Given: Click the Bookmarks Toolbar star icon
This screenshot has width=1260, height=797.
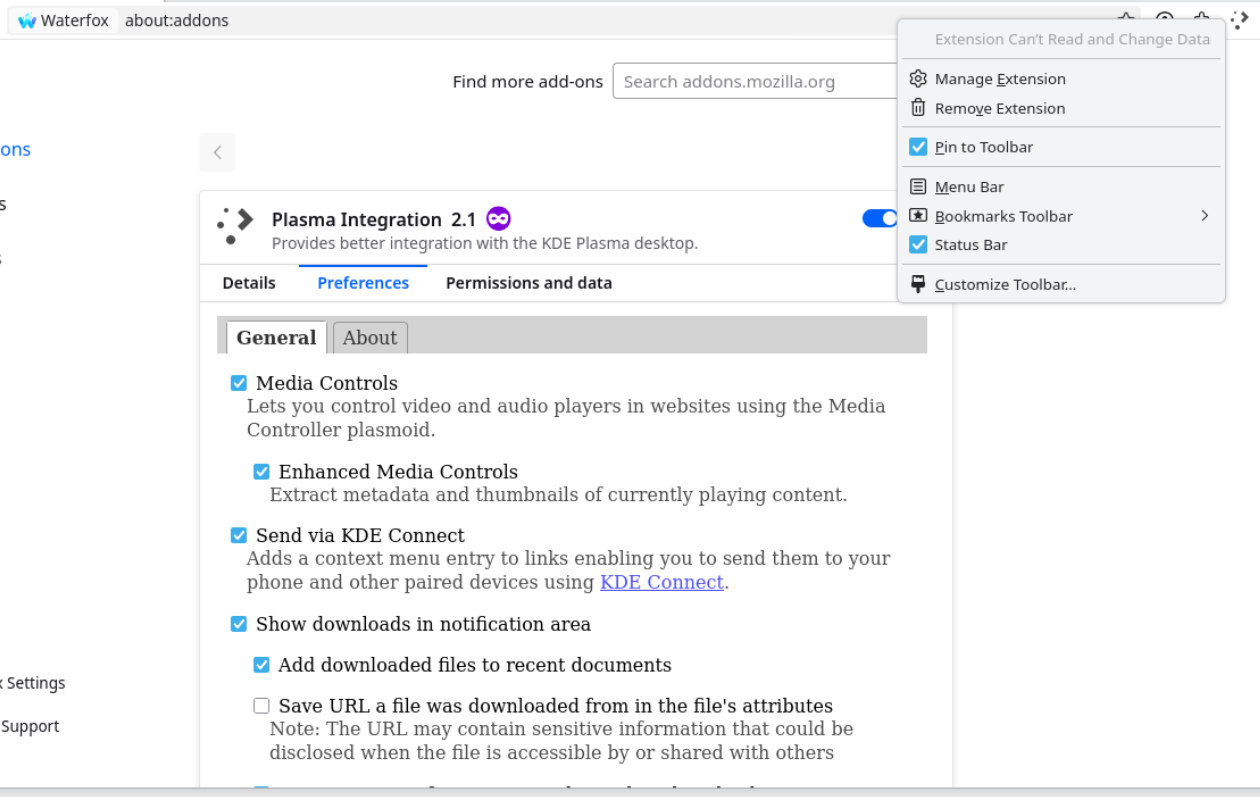Looking at the screenshot, I should [x=918, y=215].
